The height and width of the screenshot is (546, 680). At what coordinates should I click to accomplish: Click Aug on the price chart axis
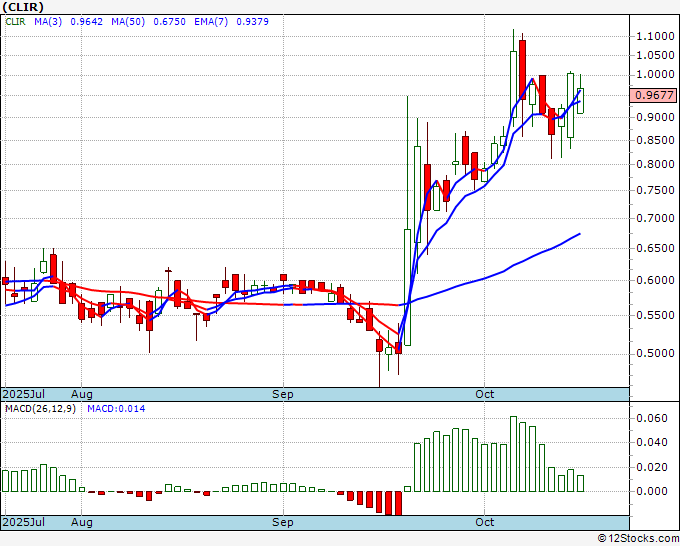82,394
